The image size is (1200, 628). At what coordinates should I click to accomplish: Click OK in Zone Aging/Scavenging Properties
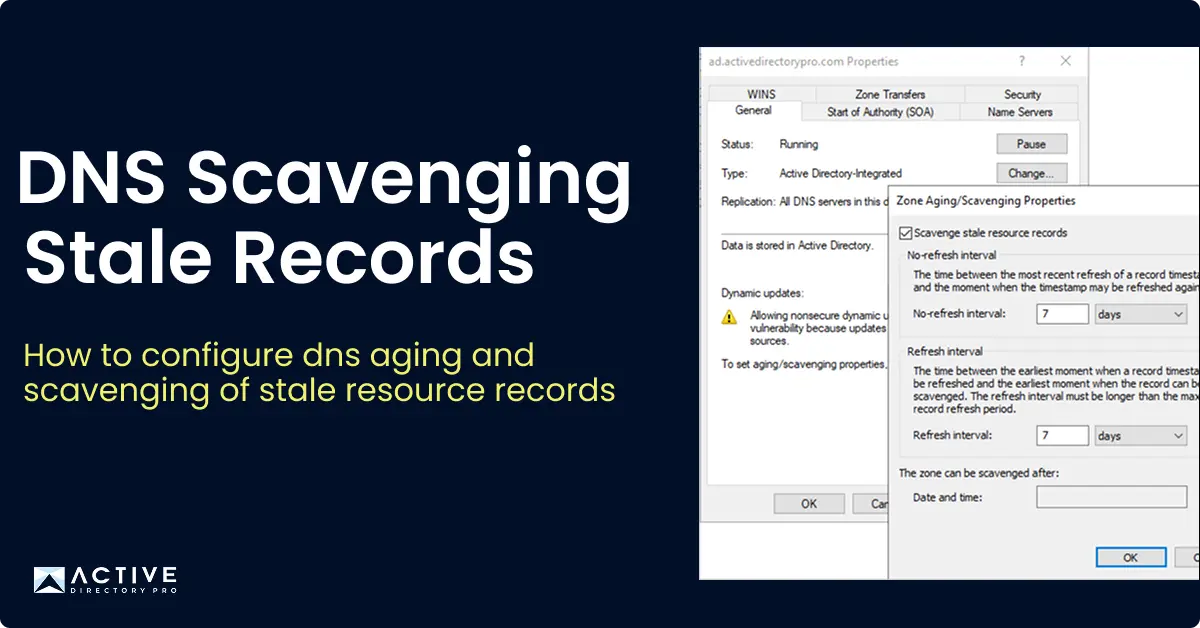click(x=1130, y=557)
